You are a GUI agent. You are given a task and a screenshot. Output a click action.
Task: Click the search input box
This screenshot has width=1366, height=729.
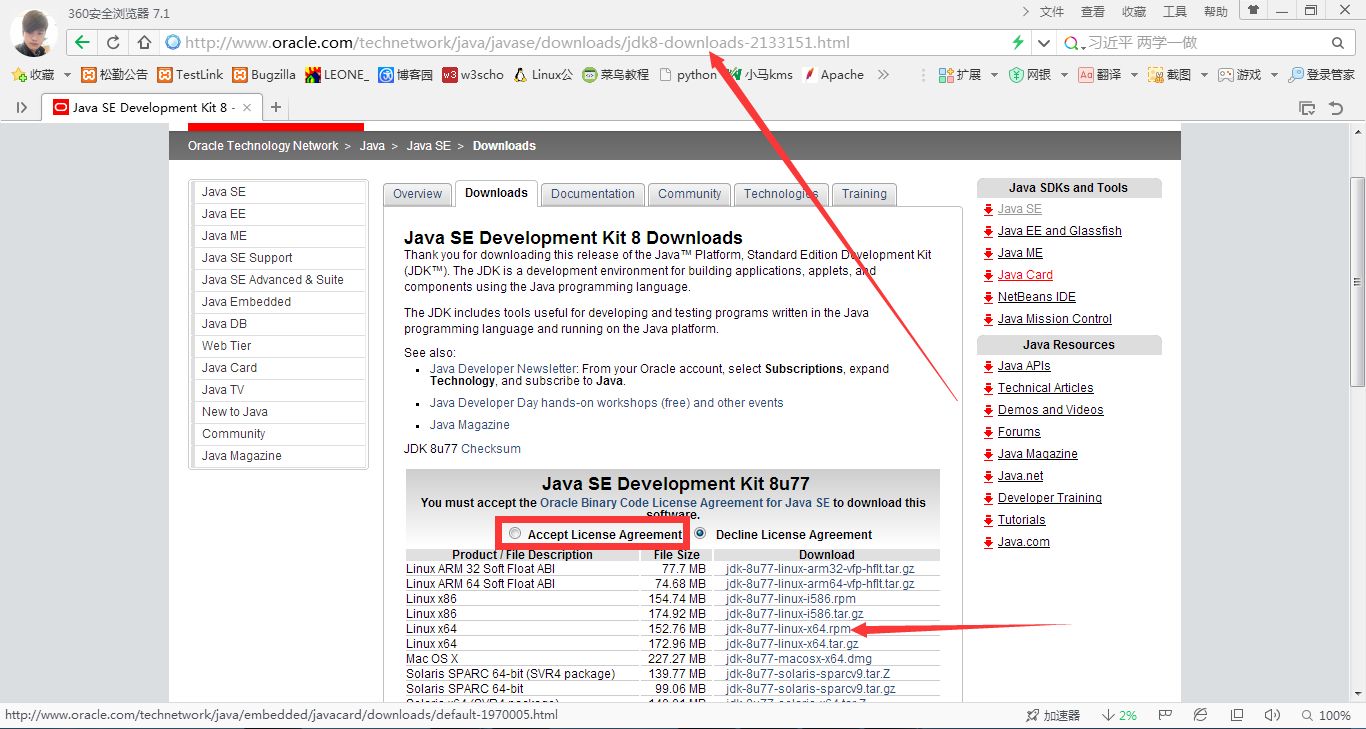tap(1207, 43)
